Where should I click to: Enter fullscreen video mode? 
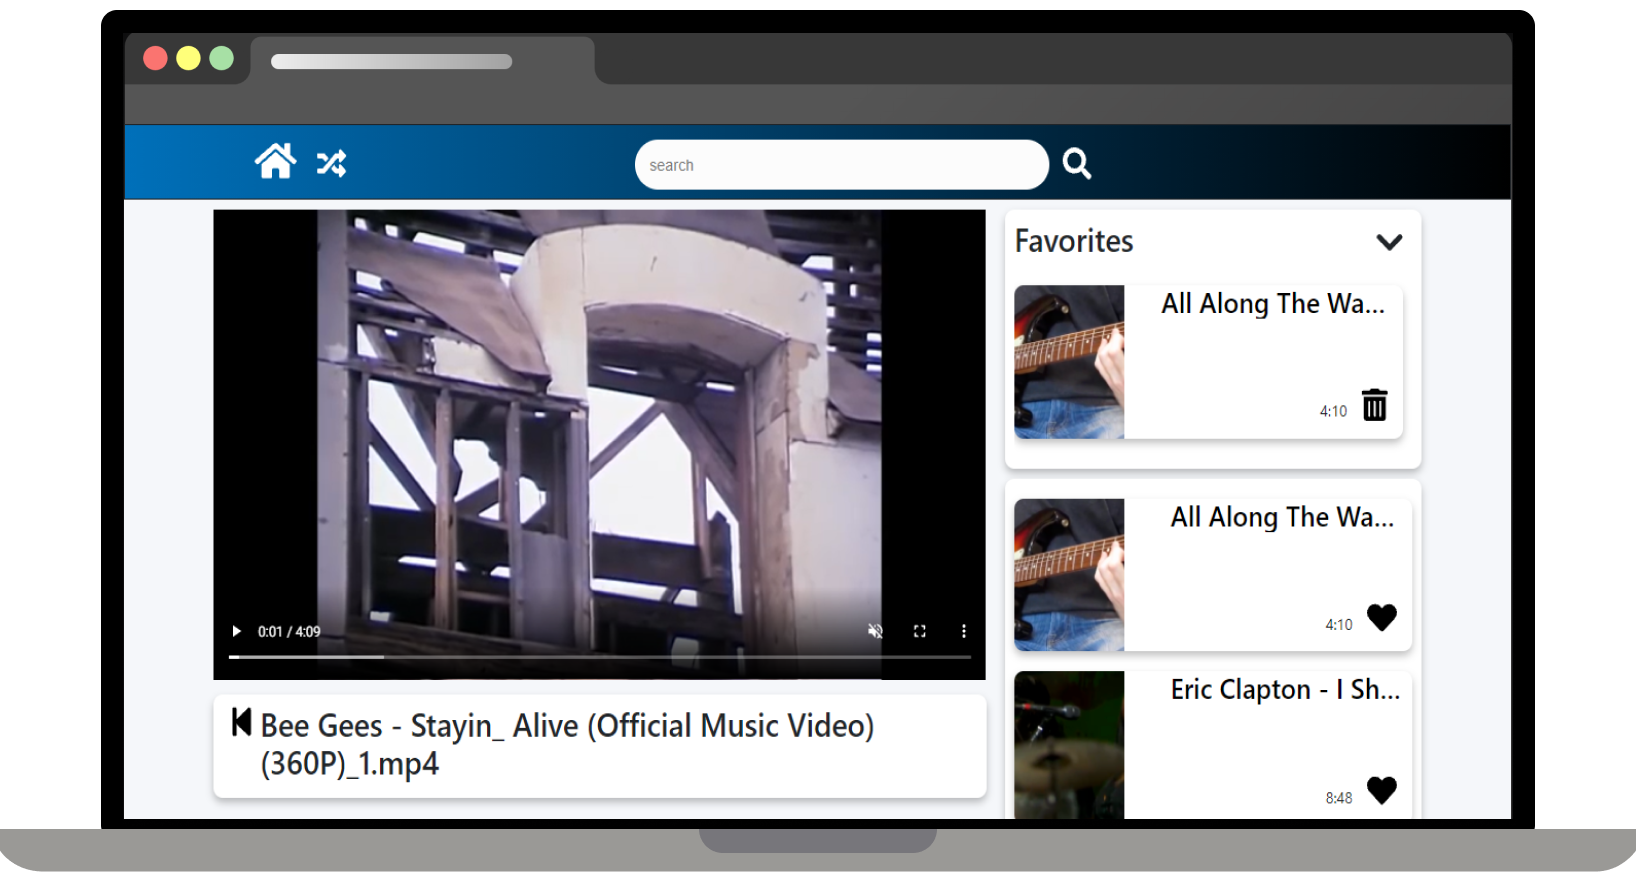coord(919,631)
